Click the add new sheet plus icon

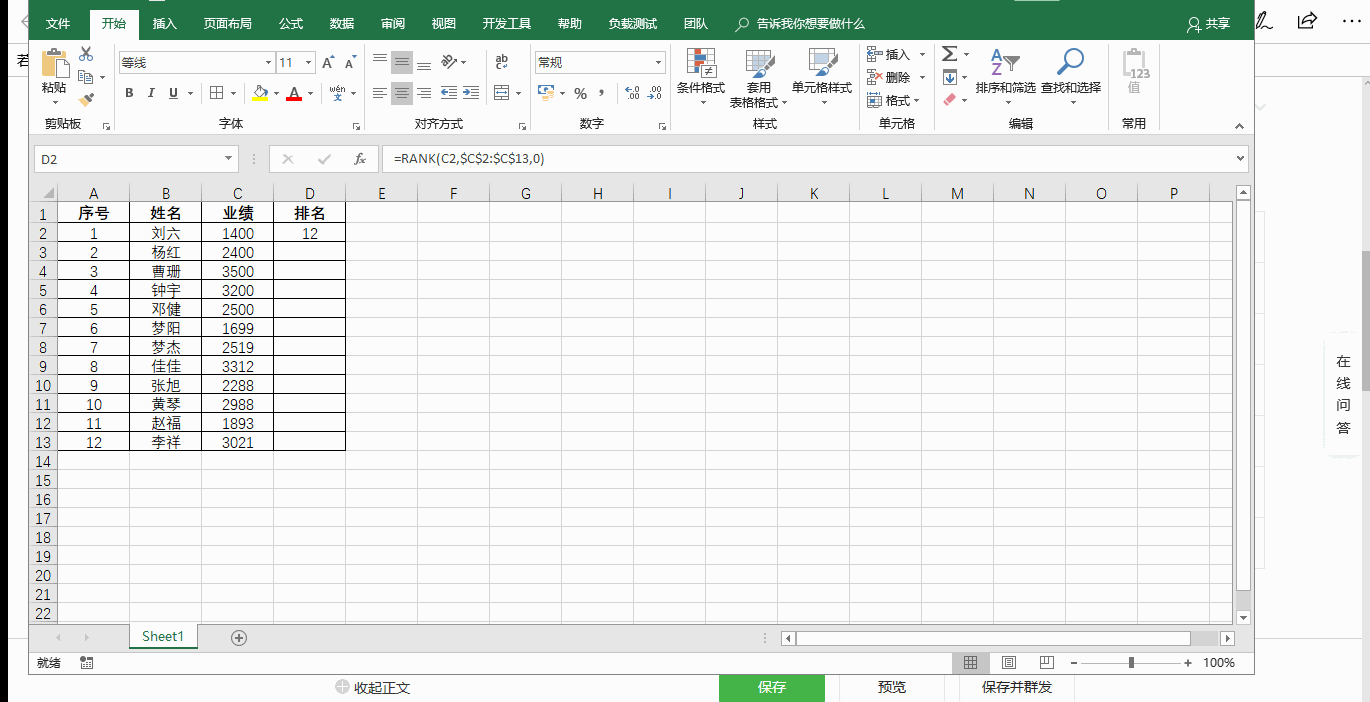click(238, 637)
